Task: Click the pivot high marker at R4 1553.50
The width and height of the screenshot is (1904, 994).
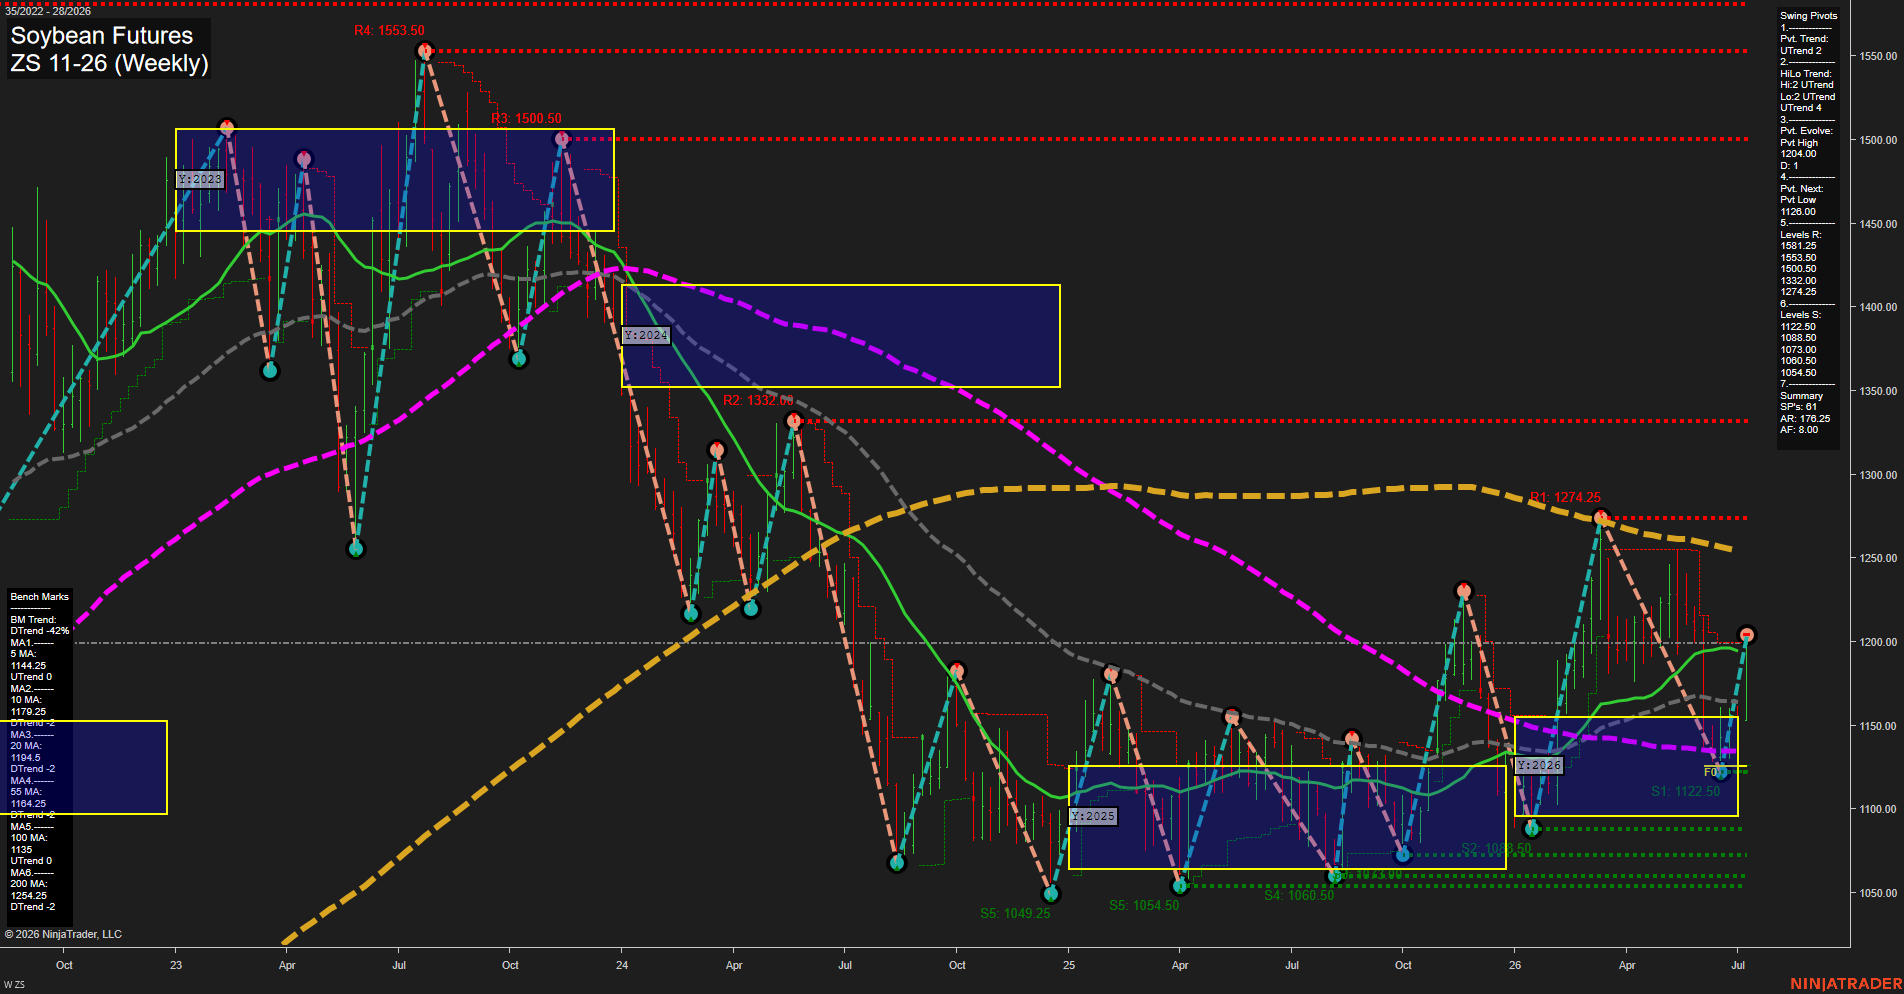Action: pos(425,51)
